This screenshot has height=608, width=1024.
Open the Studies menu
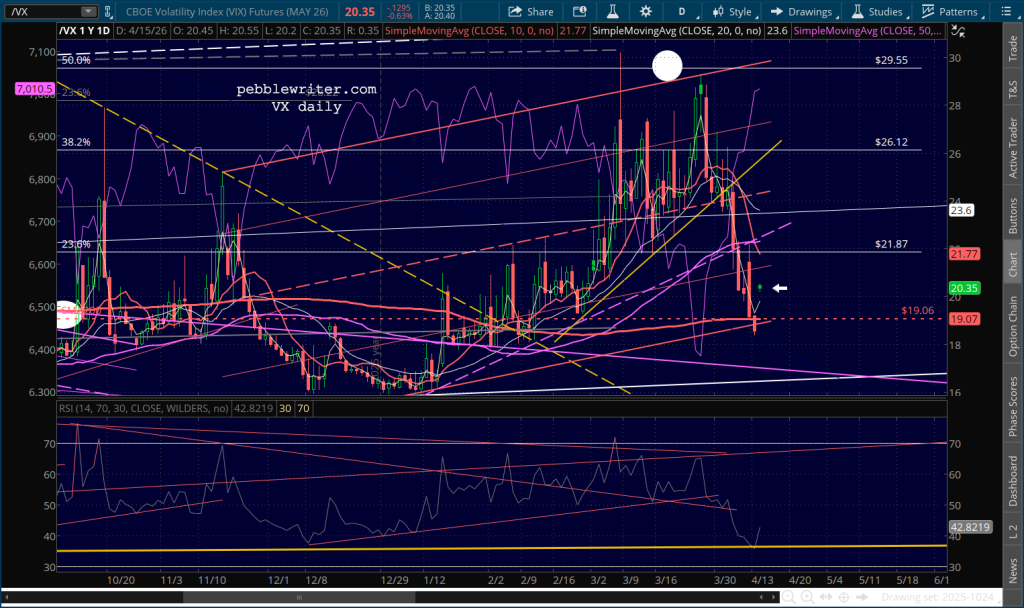click(x=878, y=12)
